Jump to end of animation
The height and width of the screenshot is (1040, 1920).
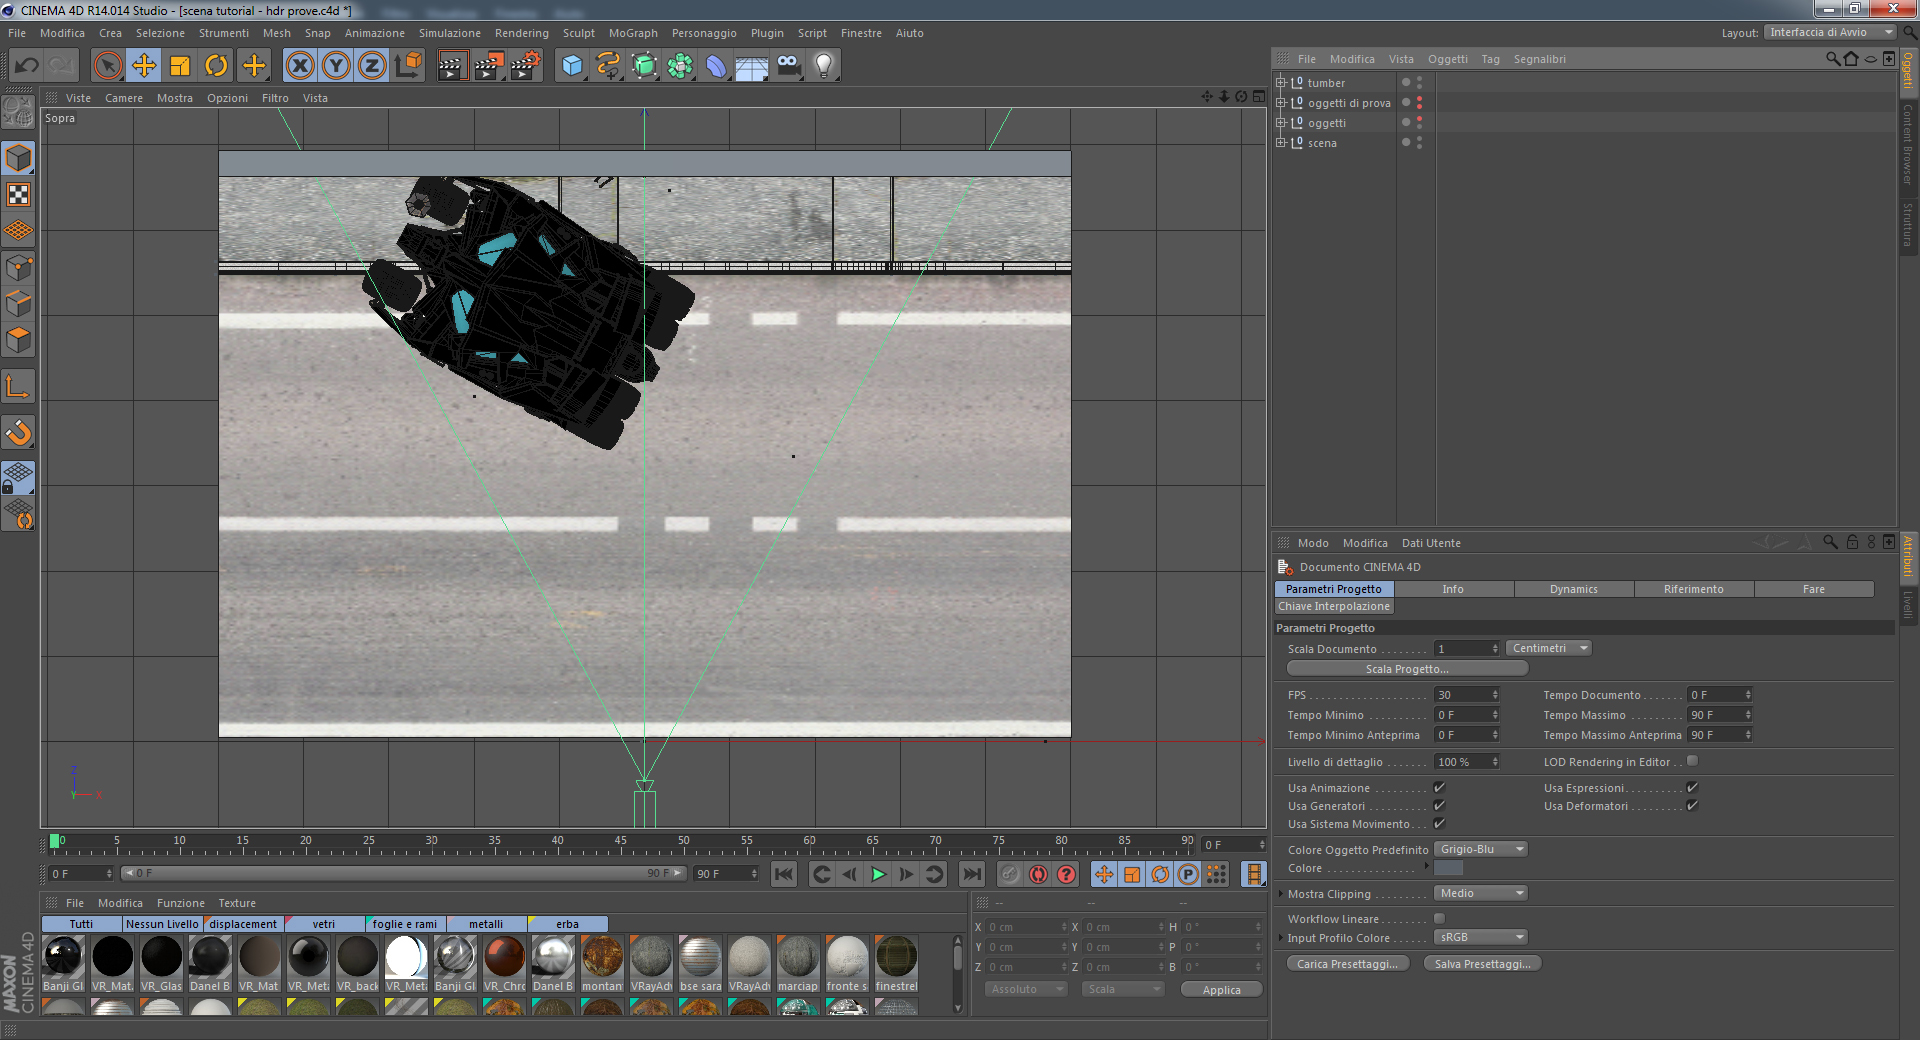pos(971,874)
